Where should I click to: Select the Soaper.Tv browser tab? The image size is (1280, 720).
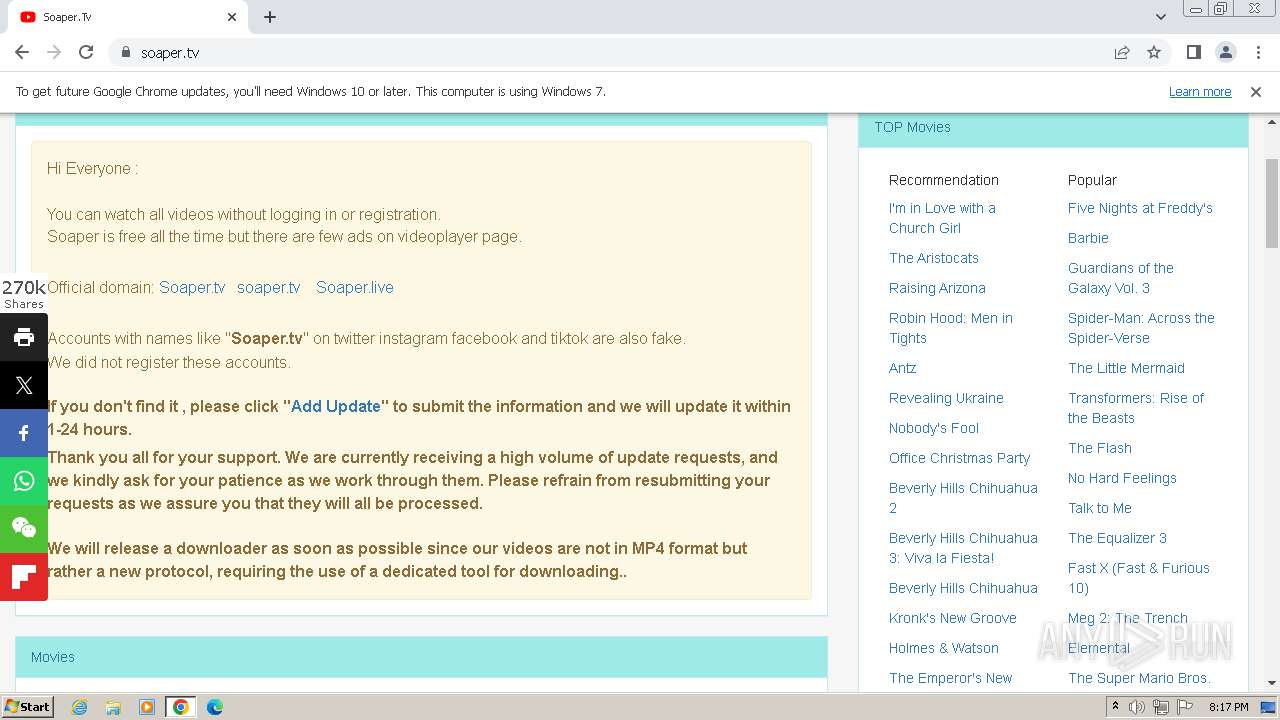click(x=128, y=17)
